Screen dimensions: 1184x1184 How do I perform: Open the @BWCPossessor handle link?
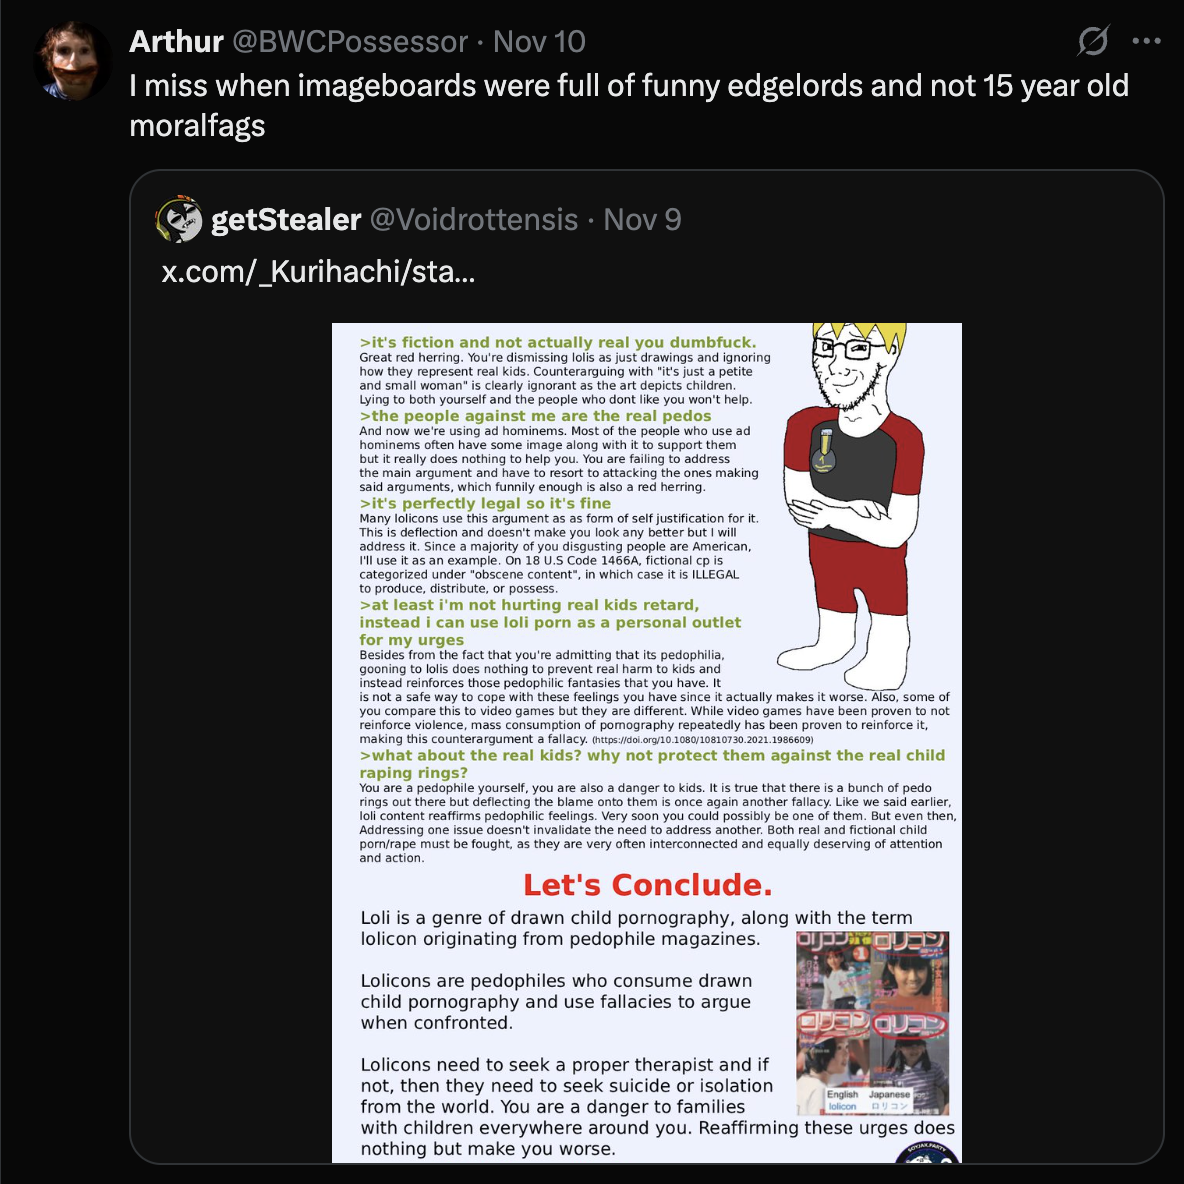pos(350,42)
